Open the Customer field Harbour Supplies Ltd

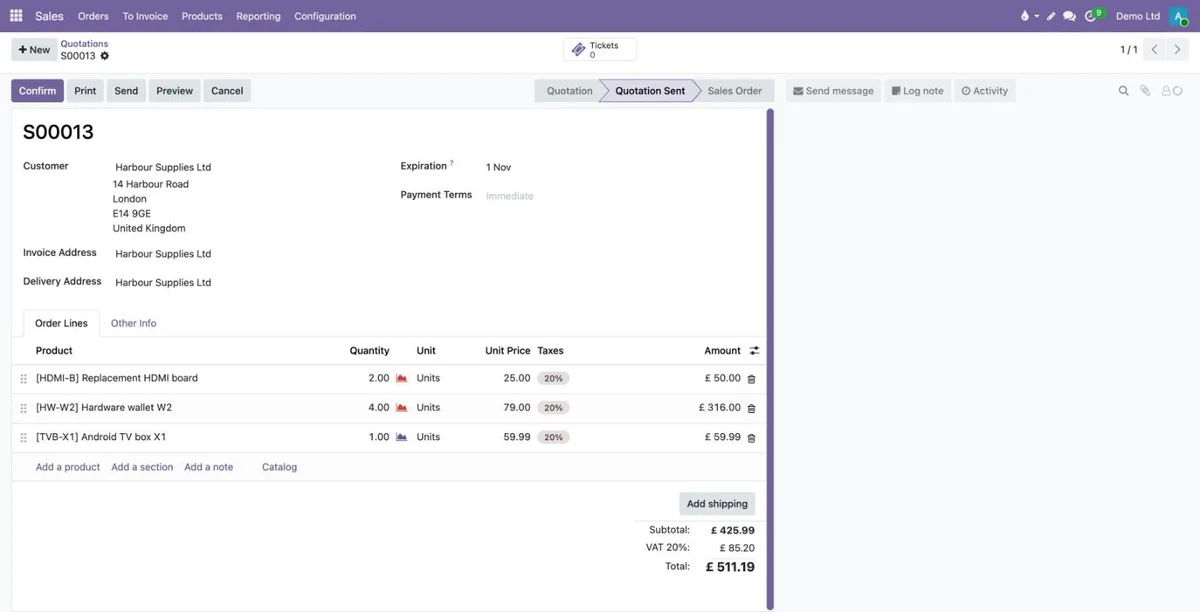[x=163, y=167]
